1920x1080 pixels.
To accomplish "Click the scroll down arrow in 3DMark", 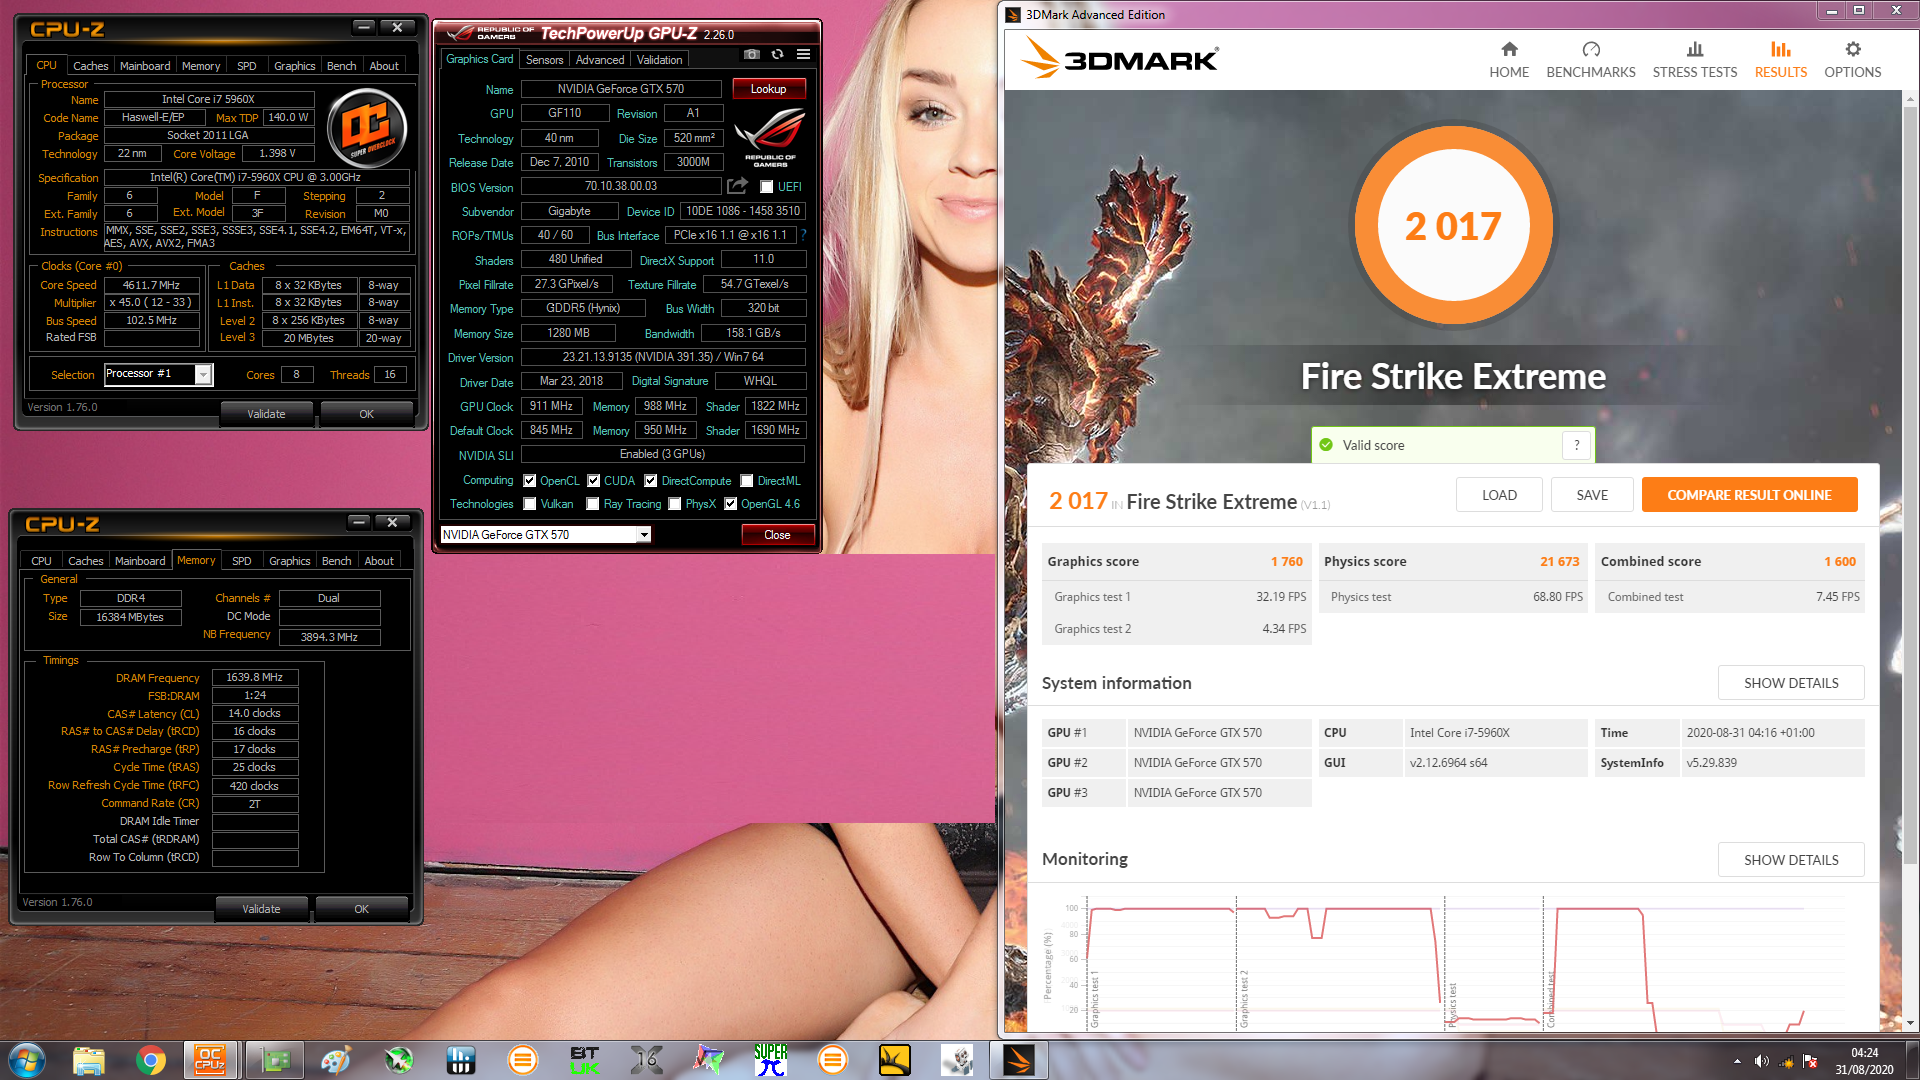I will click(x=1910, y=1023).
